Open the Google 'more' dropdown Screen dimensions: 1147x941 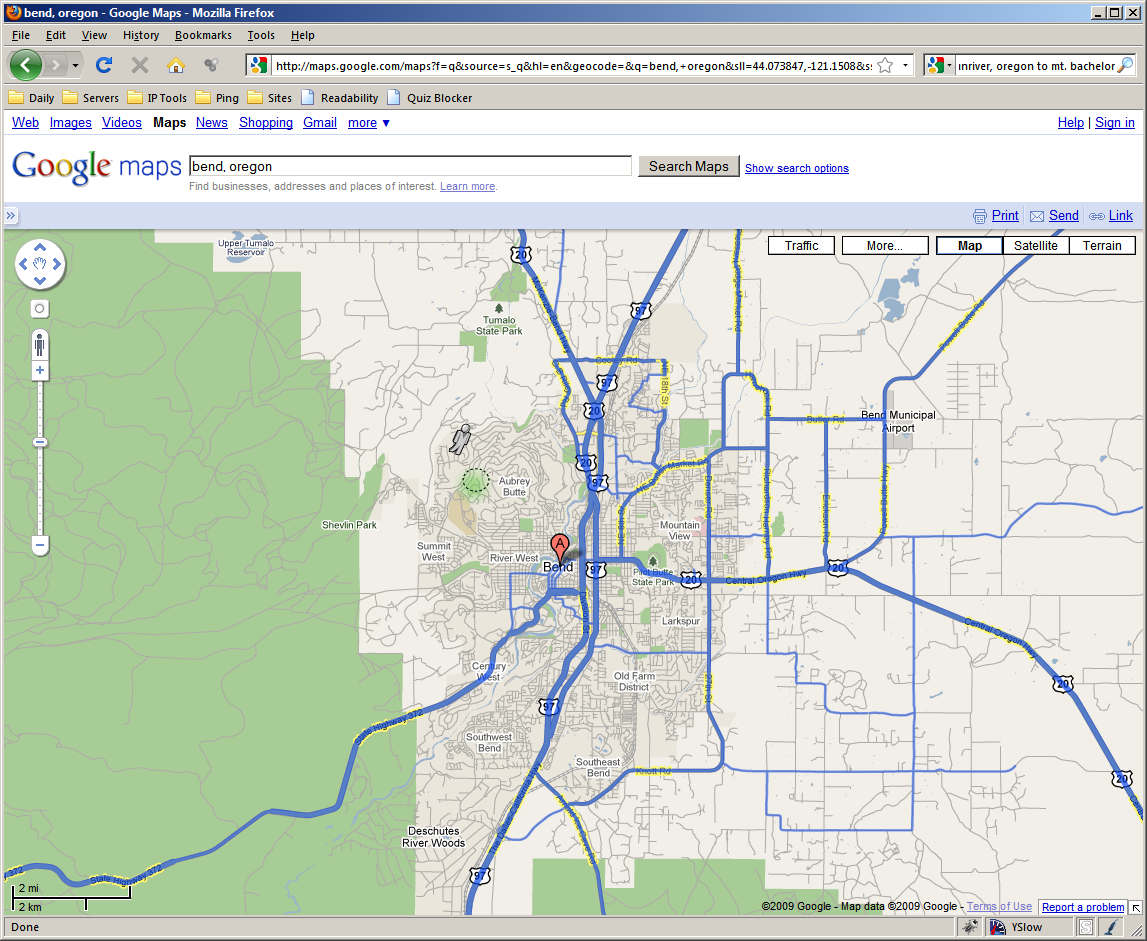click(368, 123)
